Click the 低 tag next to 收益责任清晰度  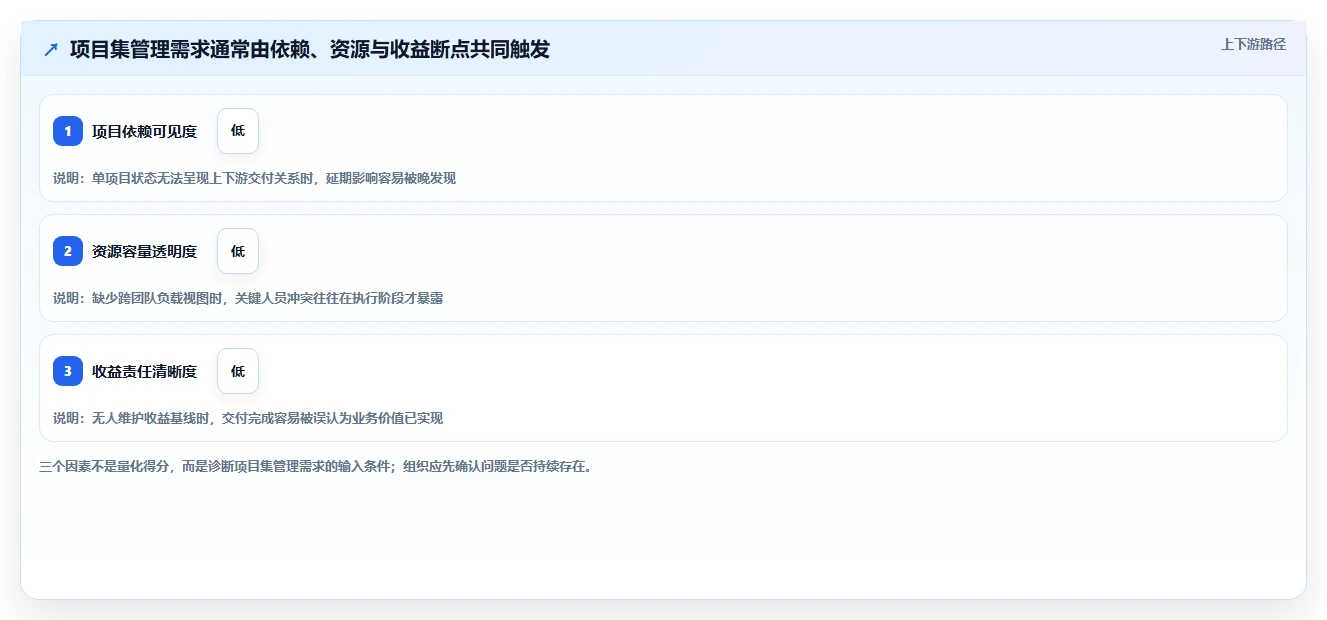click(x=238, y=371)
